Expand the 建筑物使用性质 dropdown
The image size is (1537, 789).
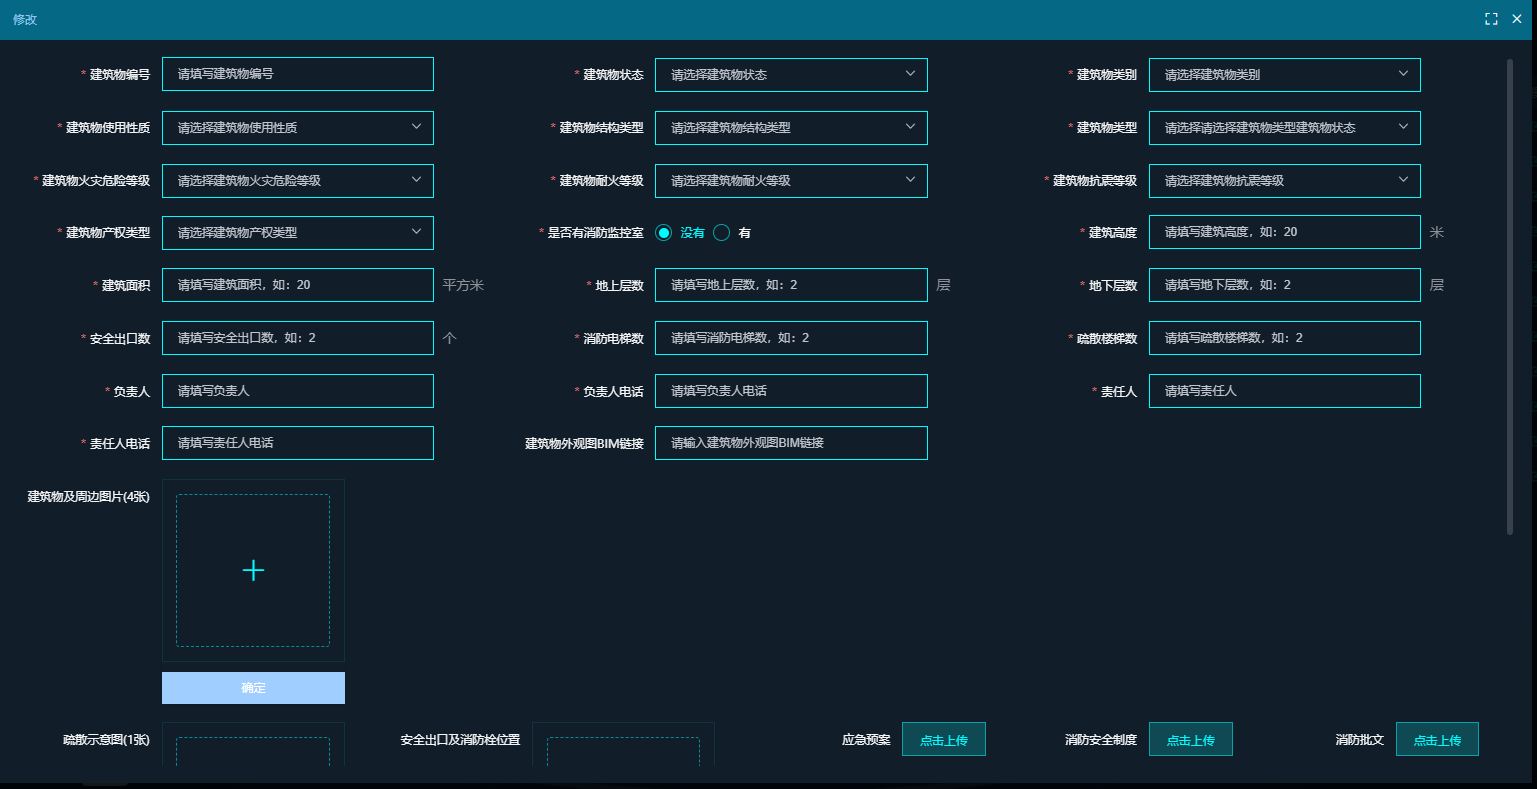297,128
